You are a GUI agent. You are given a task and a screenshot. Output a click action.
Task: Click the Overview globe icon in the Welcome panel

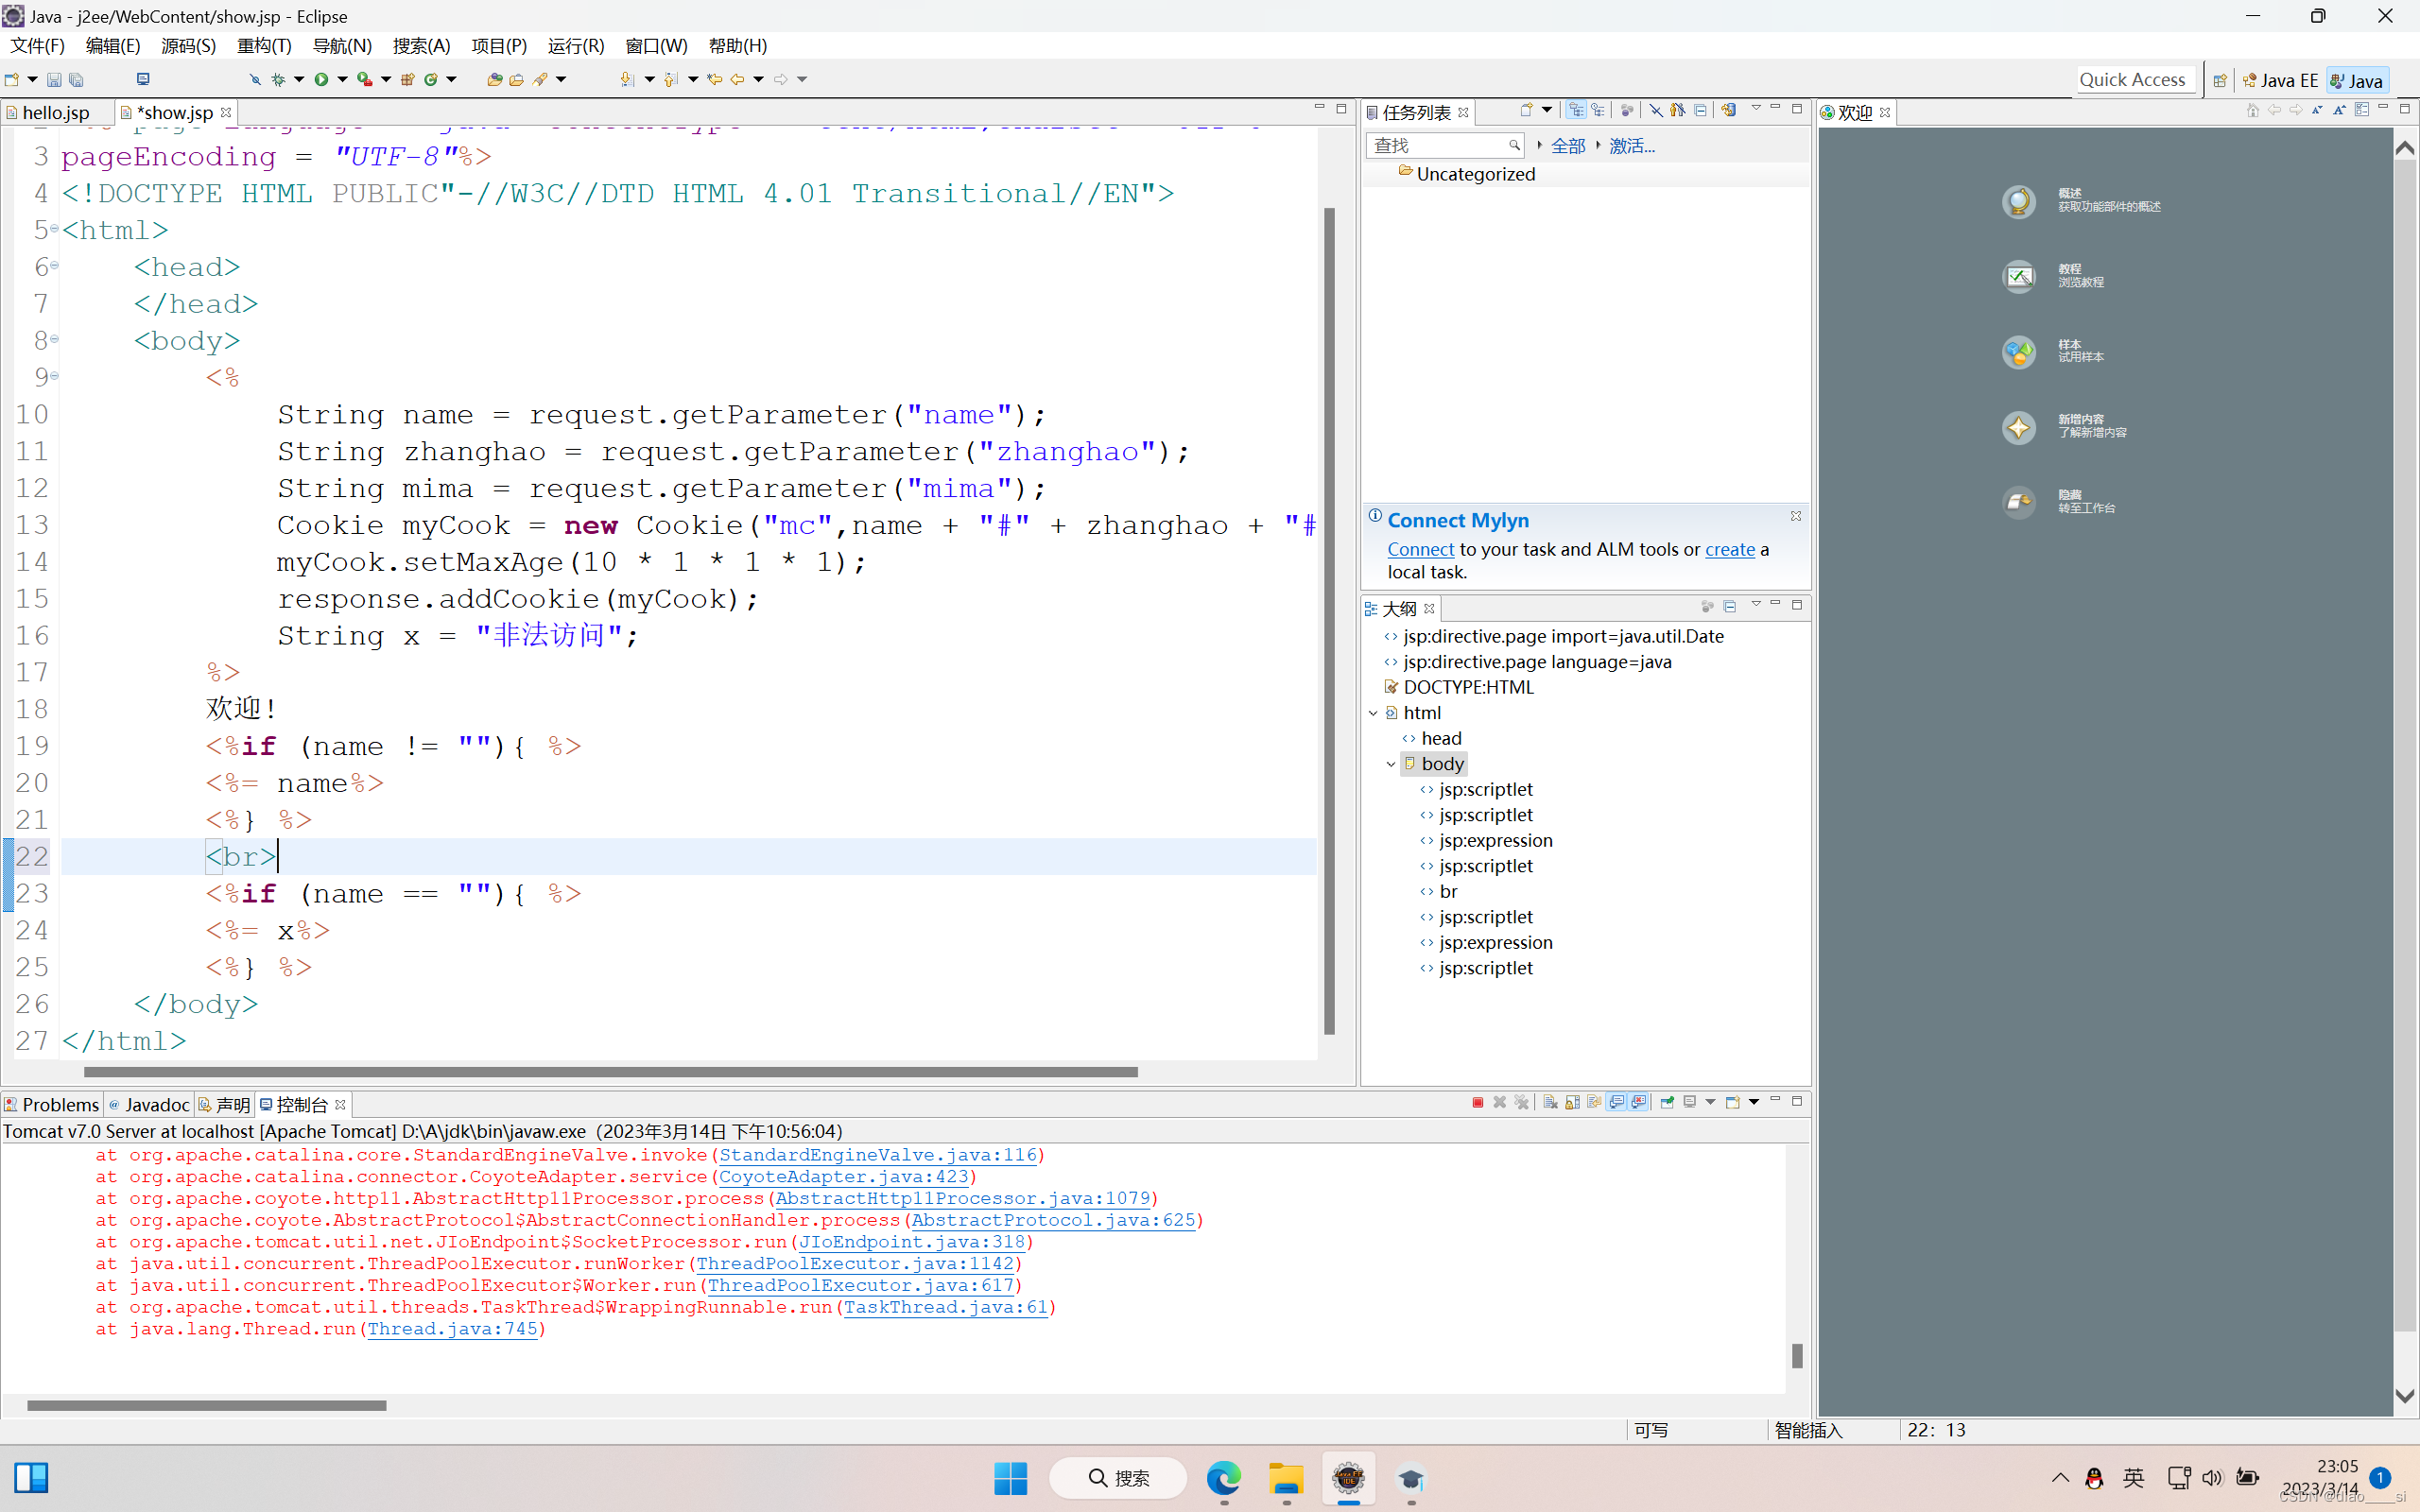(2018, 201)
